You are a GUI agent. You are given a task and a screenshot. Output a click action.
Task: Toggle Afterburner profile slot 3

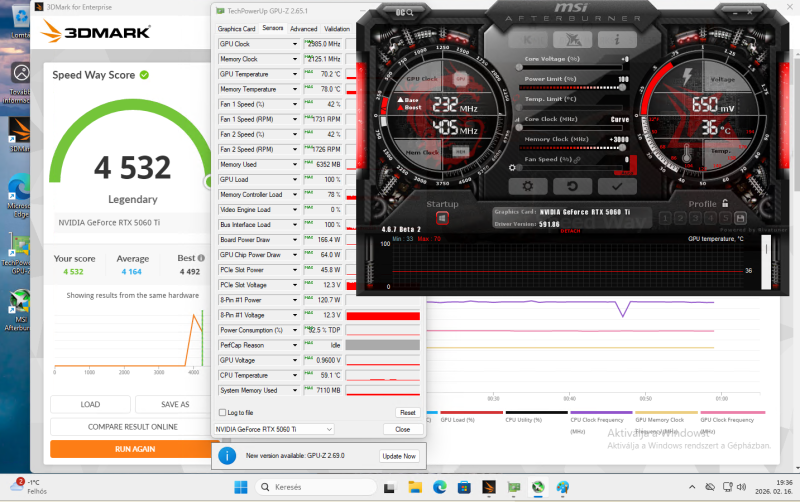tap(695, 218)
